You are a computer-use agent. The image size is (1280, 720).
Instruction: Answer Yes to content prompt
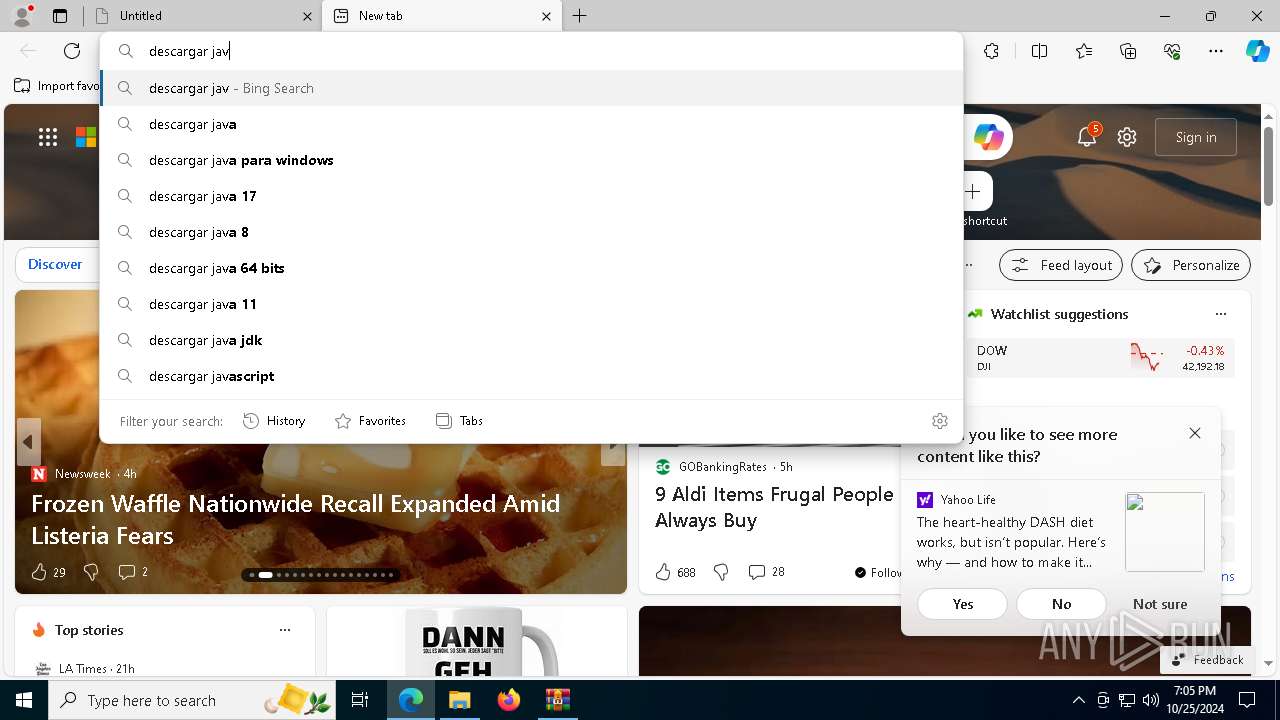point(963,604)
